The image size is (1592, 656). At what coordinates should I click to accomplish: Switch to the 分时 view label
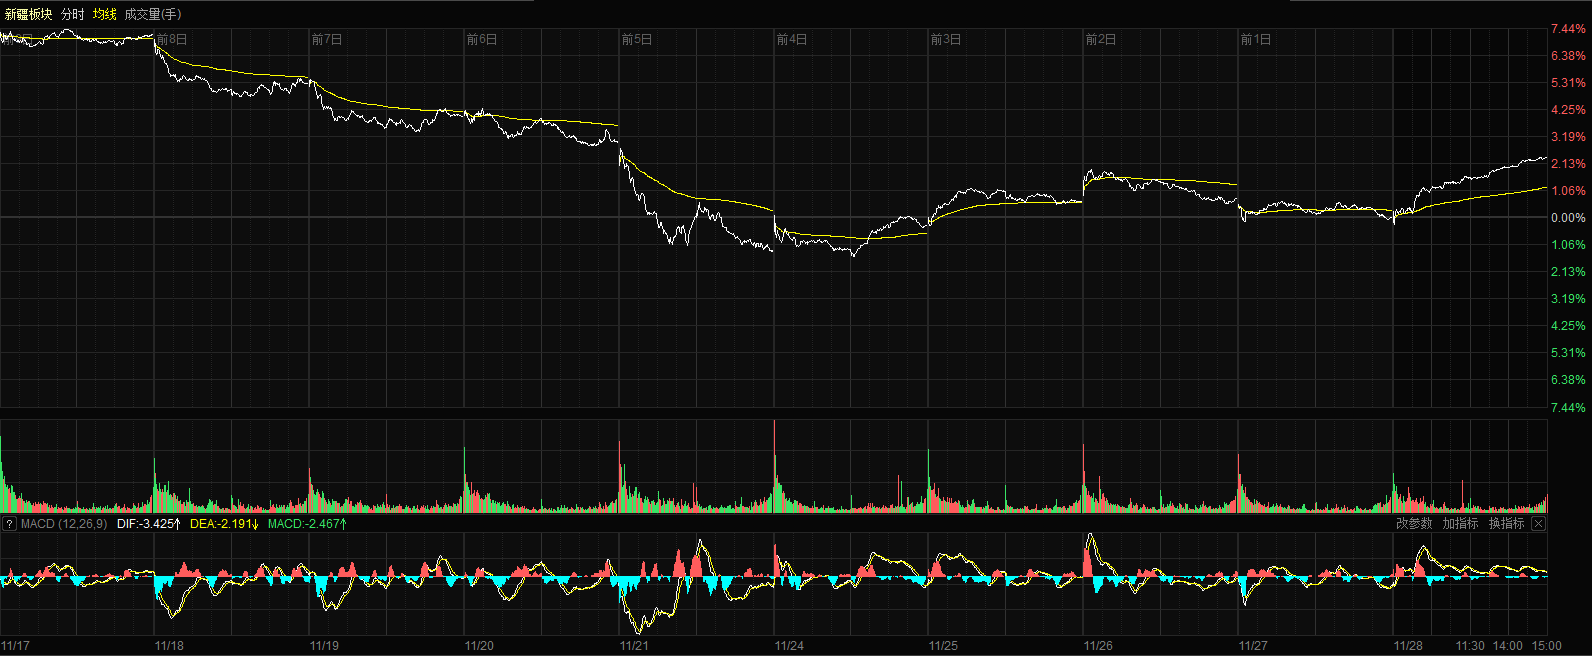pyautogui.click(x=73, y=14)
